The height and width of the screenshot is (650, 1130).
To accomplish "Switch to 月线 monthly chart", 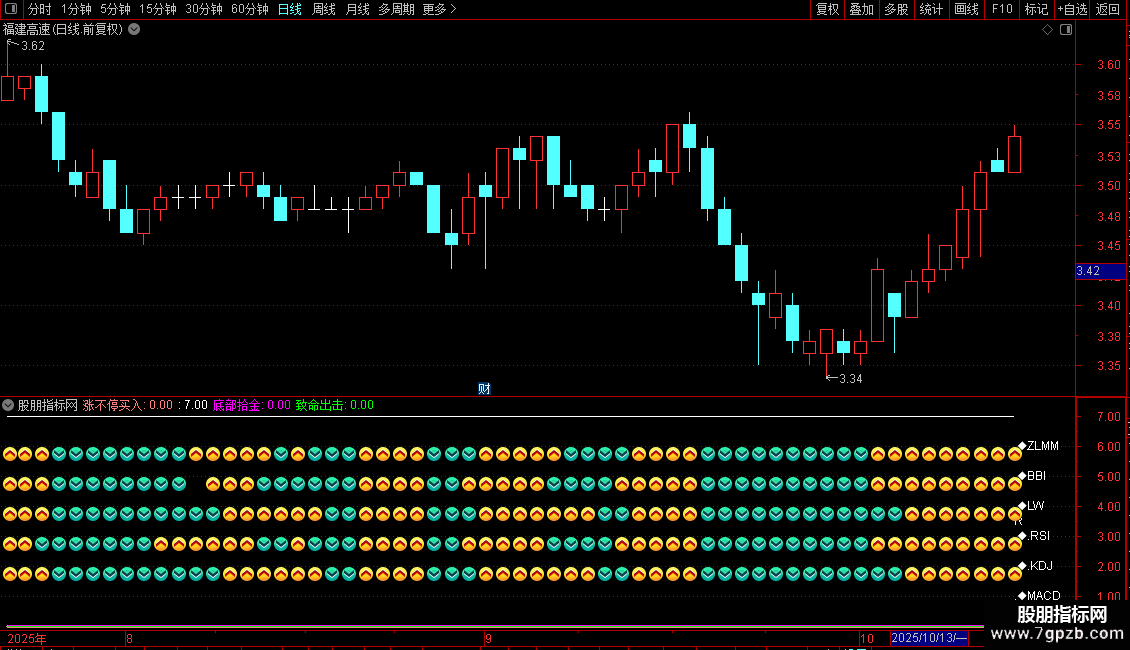I will [357, 9].
